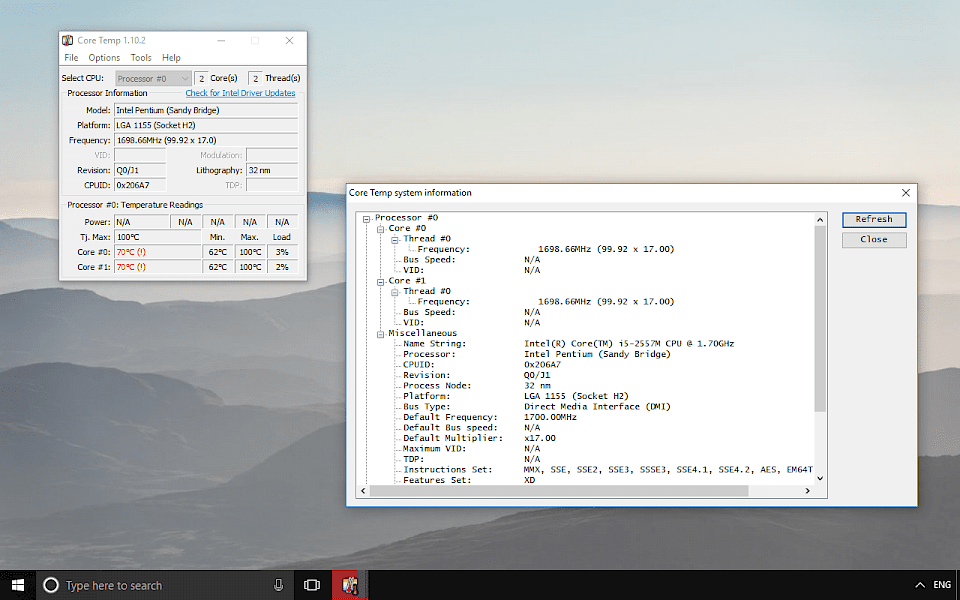Viewport: 960px width, 600px height.
Task: Click the Platform field 'LGA 1155 (Socket H2)'
Action: pos(206,125)
